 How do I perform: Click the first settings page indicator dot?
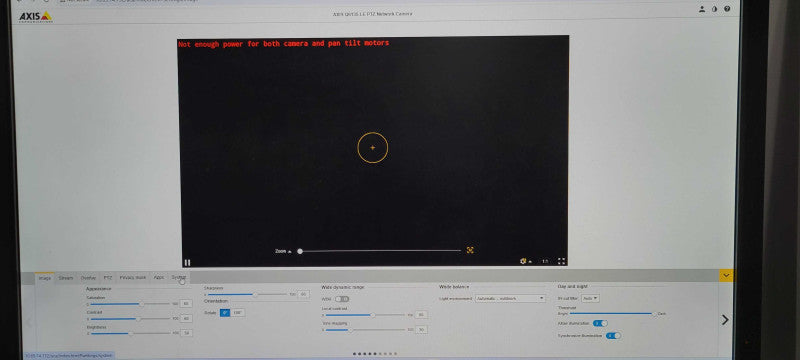(x=354, y=353)
